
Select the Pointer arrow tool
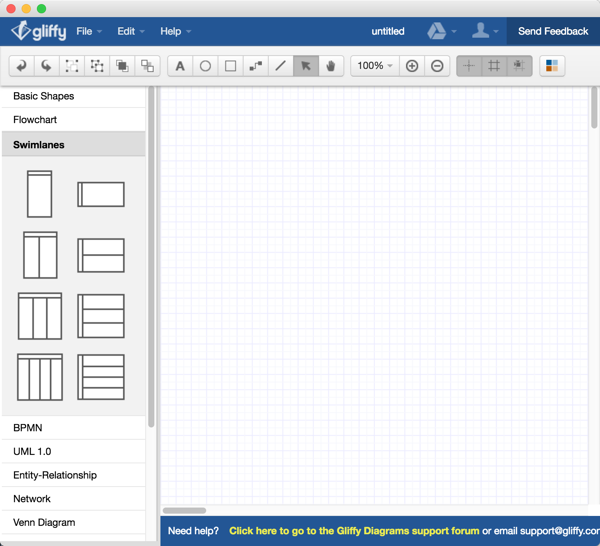click(x=306, y=66)
